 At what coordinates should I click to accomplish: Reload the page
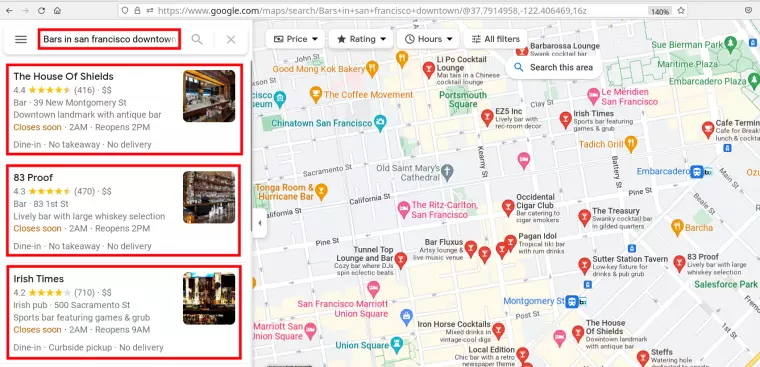pos(41,10)
